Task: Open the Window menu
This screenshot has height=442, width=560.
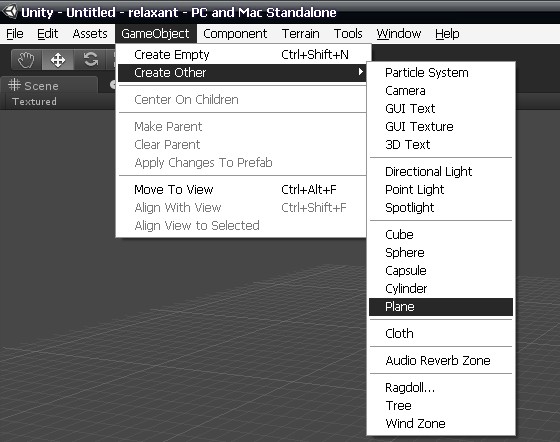Action: (399, 34)
